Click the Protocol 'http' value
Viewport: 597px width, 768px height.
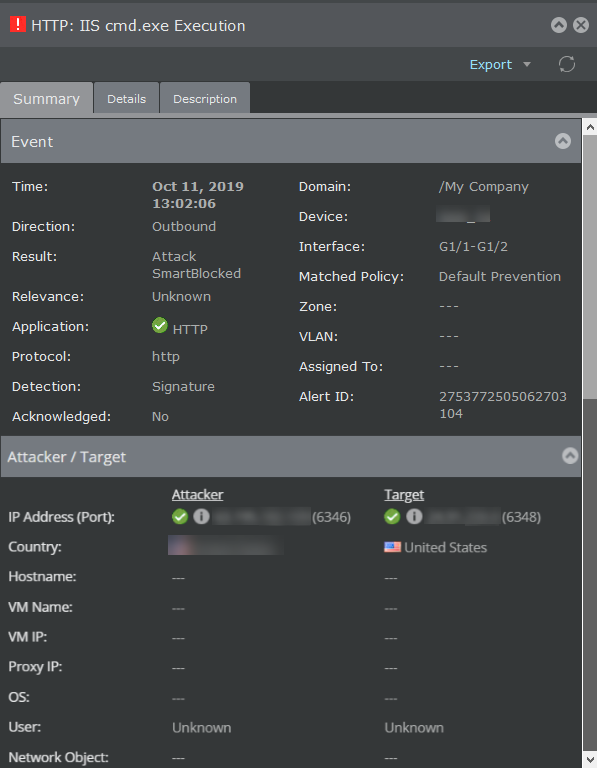tap(166, 357)
